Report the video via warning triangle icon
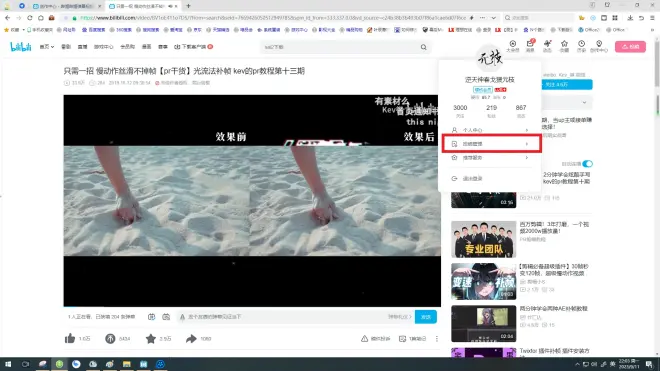Viewport: 660px width, 371px height. tap(365, 339)
